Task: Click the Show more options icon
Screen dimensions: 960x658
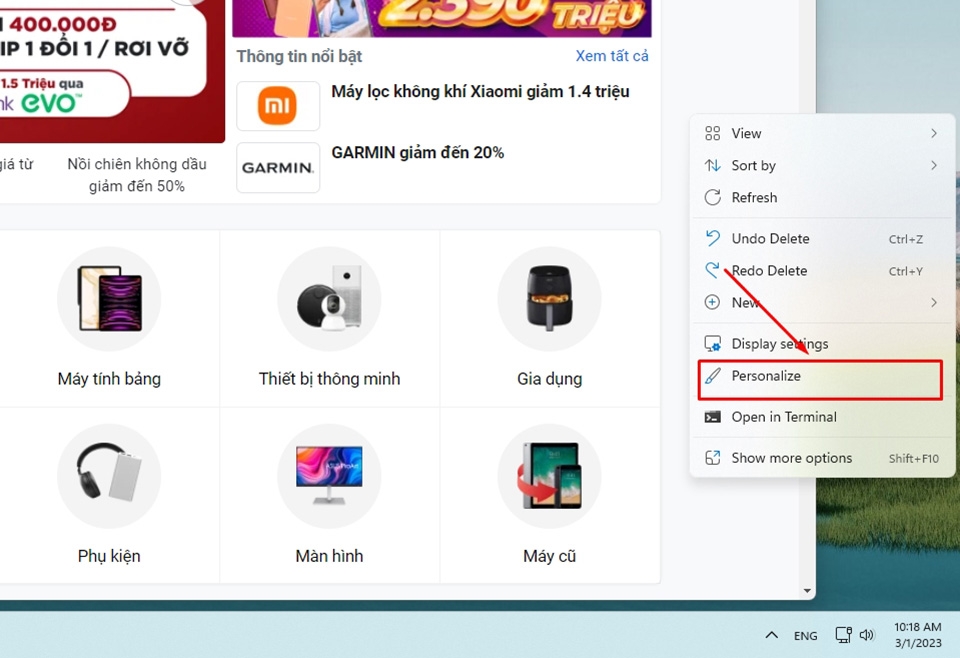Action: (712, 458)
